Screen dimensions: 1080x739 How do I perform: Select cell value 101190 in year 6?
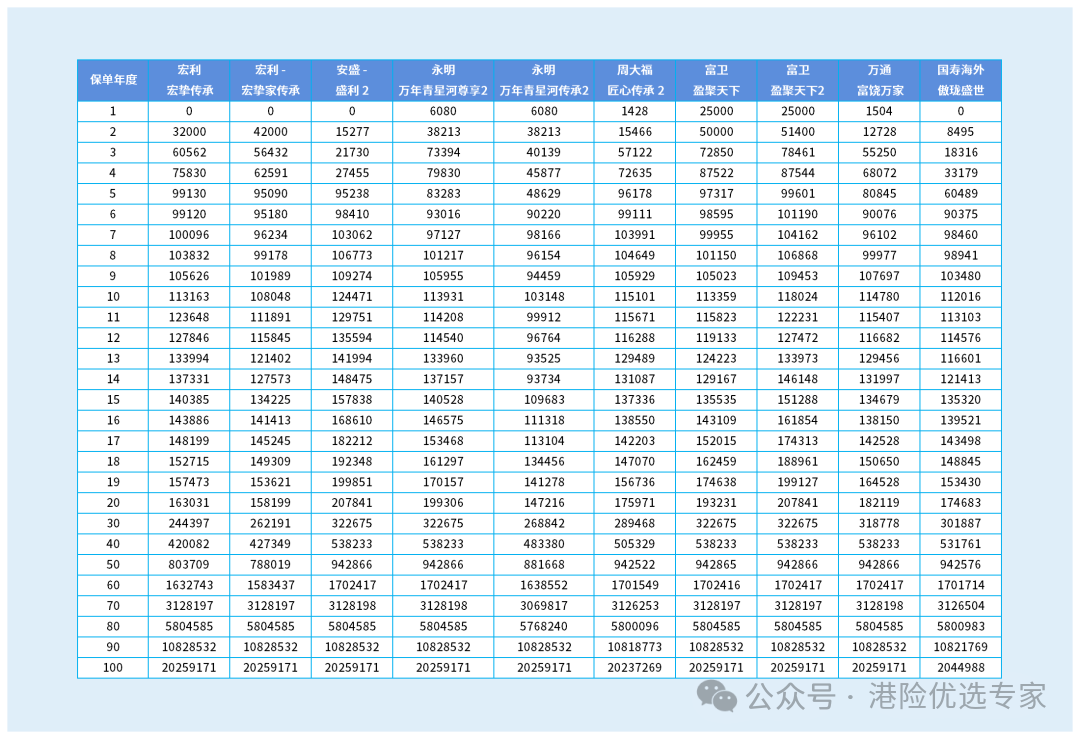pyautogui.click(x=798, y=214)
